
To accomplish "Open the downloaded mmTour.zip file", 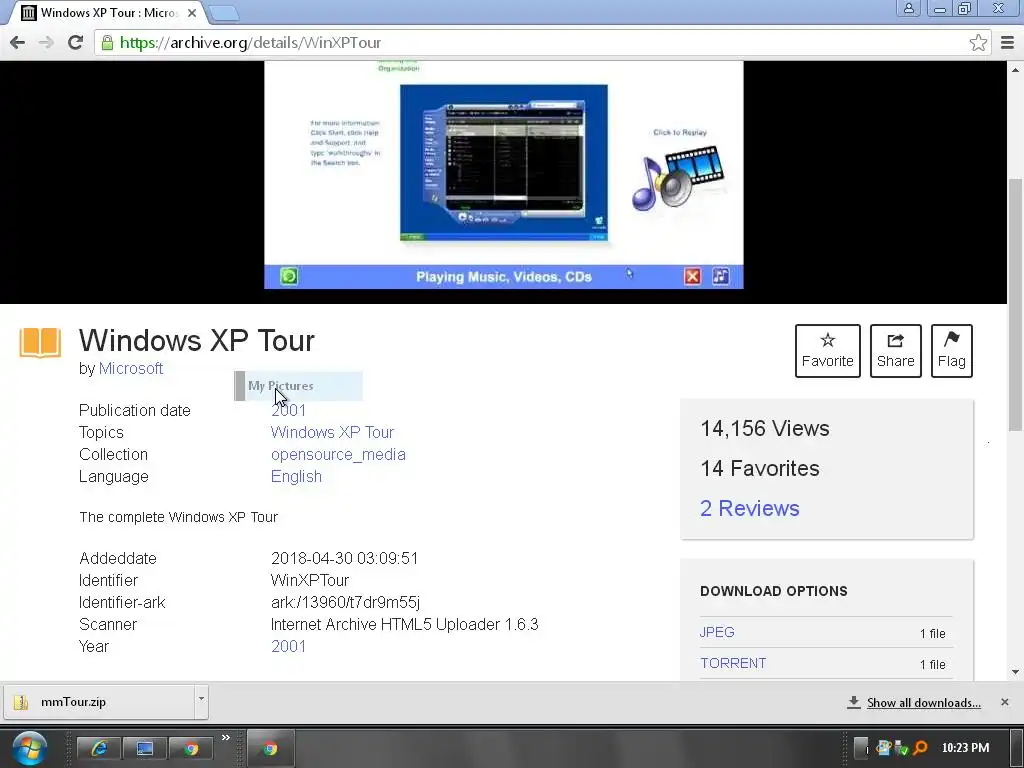I will pos(99,702).
